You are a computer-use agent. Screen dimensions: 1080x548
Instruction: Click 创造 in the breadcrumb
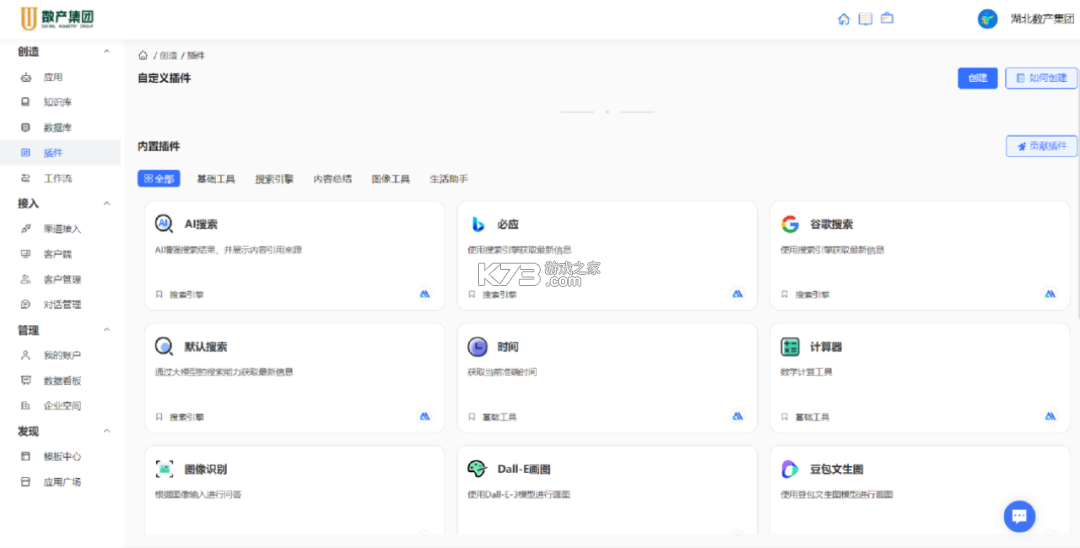click(169, 55)
